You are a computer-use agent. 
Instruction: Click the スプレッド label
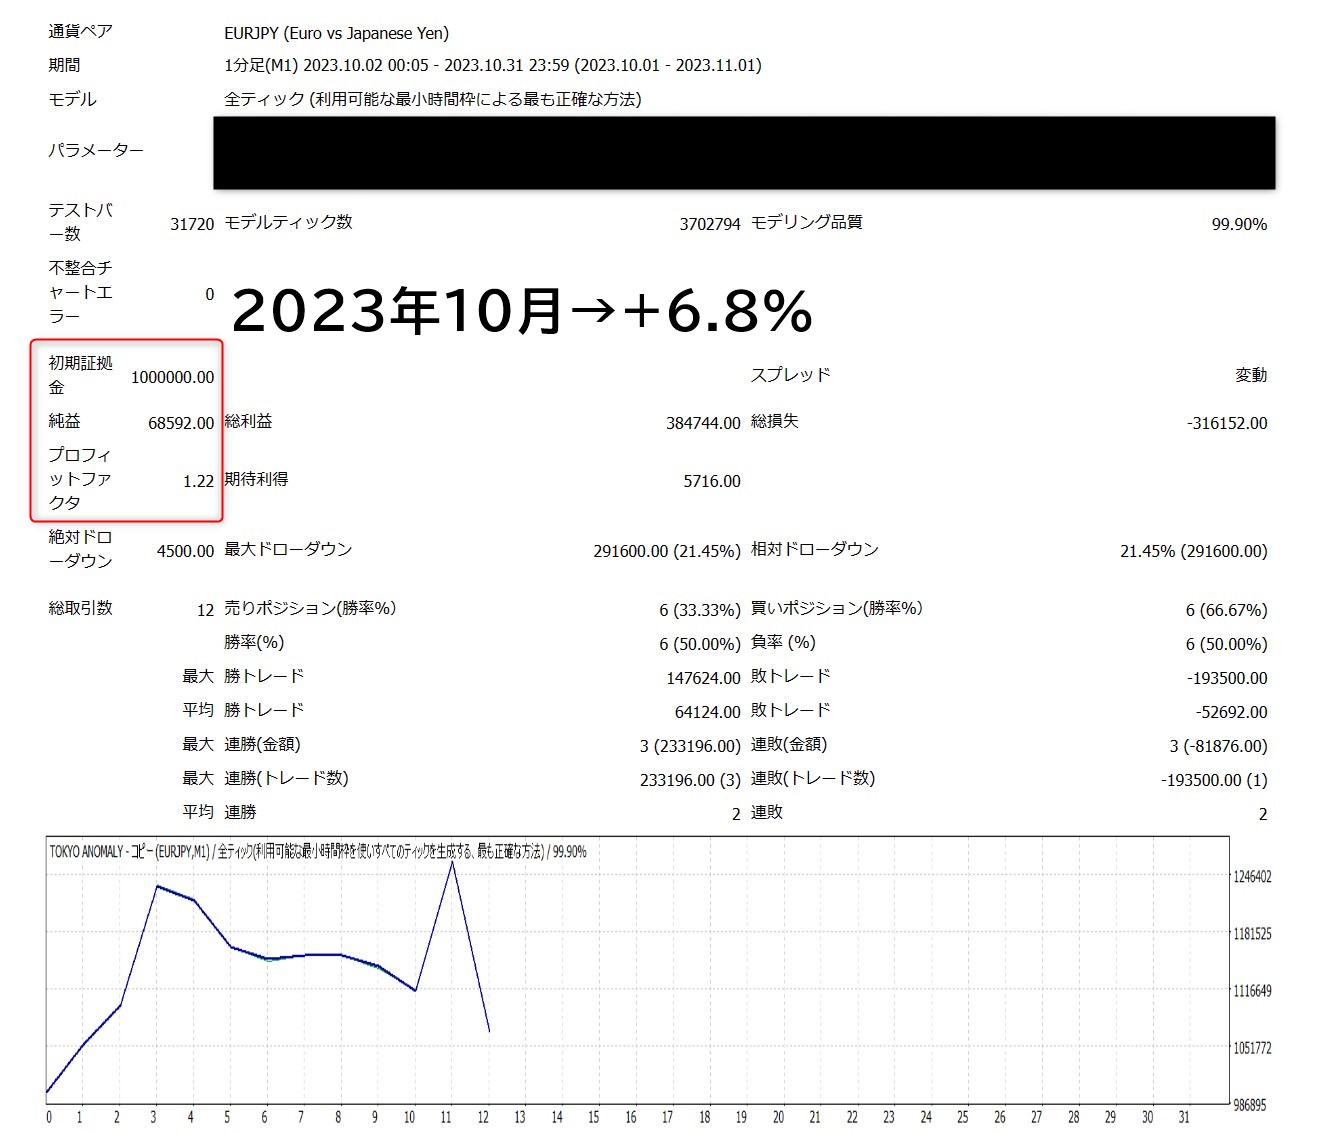tap(790, 375)
